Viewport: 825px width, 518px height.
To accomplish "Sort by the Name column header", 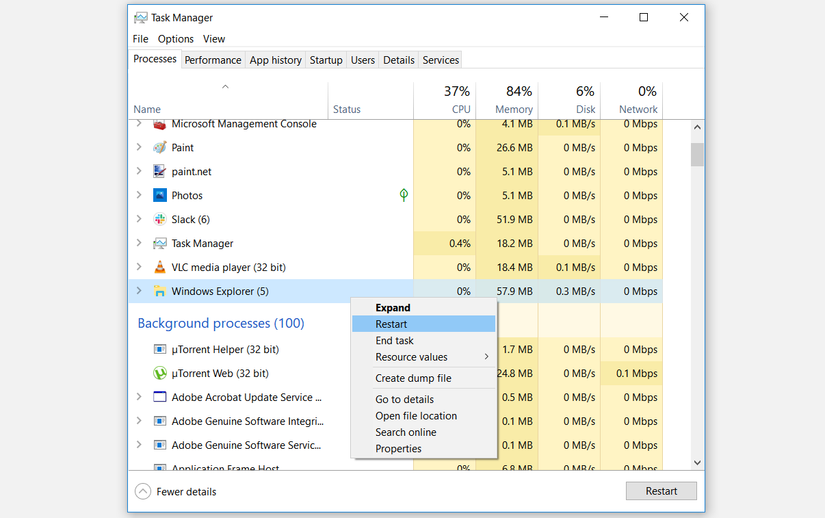I will coord(228,100).
